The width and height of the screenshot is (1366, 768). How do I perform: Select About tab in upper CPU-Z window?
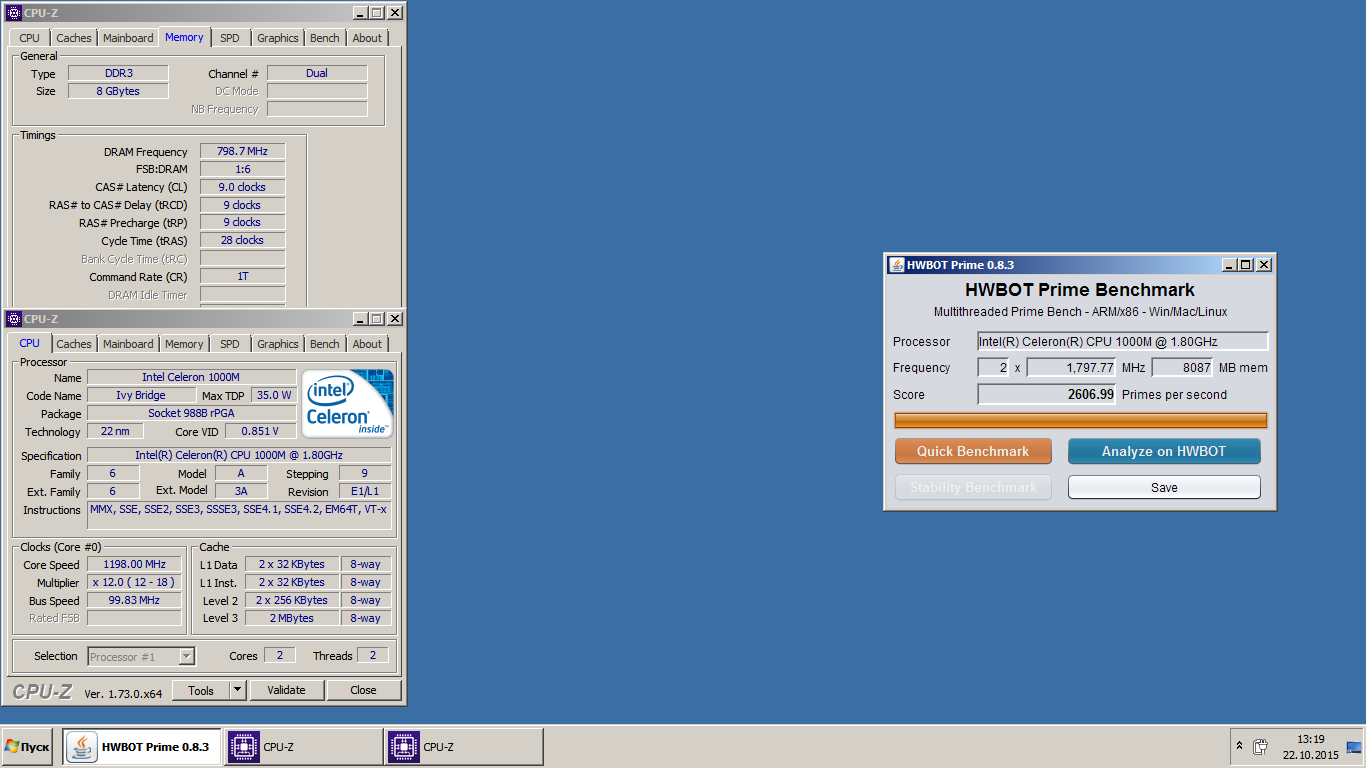pos(367,38)
